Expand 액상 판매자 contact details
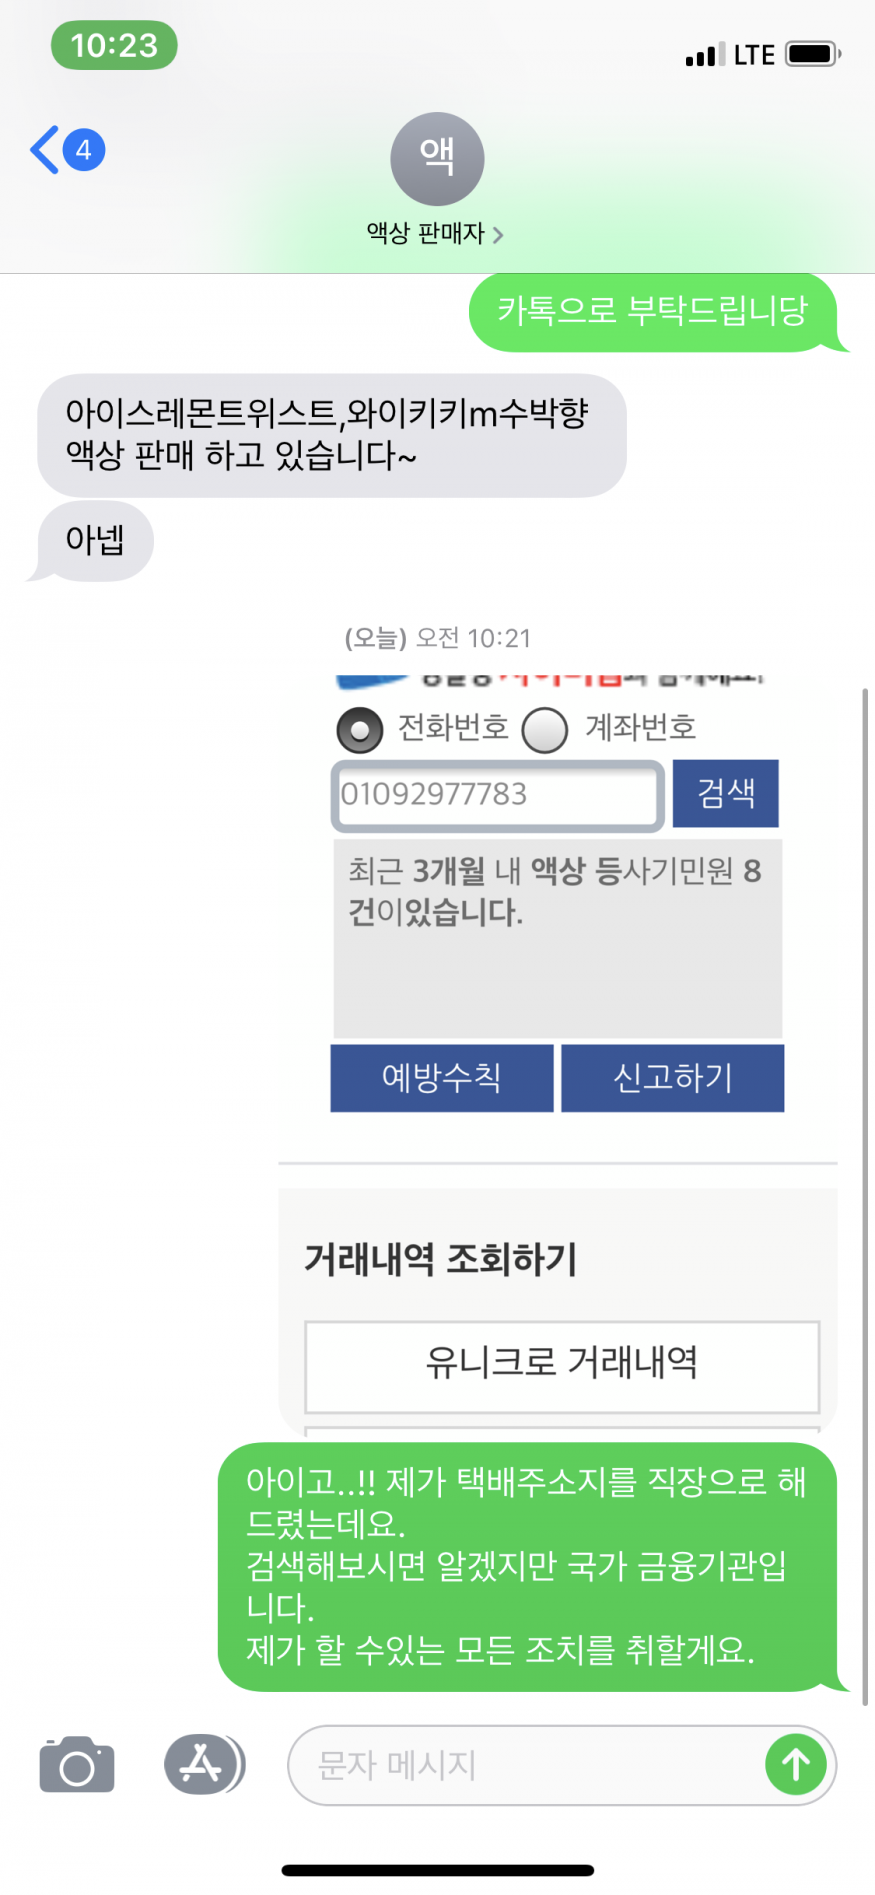This screenshot has height=1895, width=875. (435, 234)
